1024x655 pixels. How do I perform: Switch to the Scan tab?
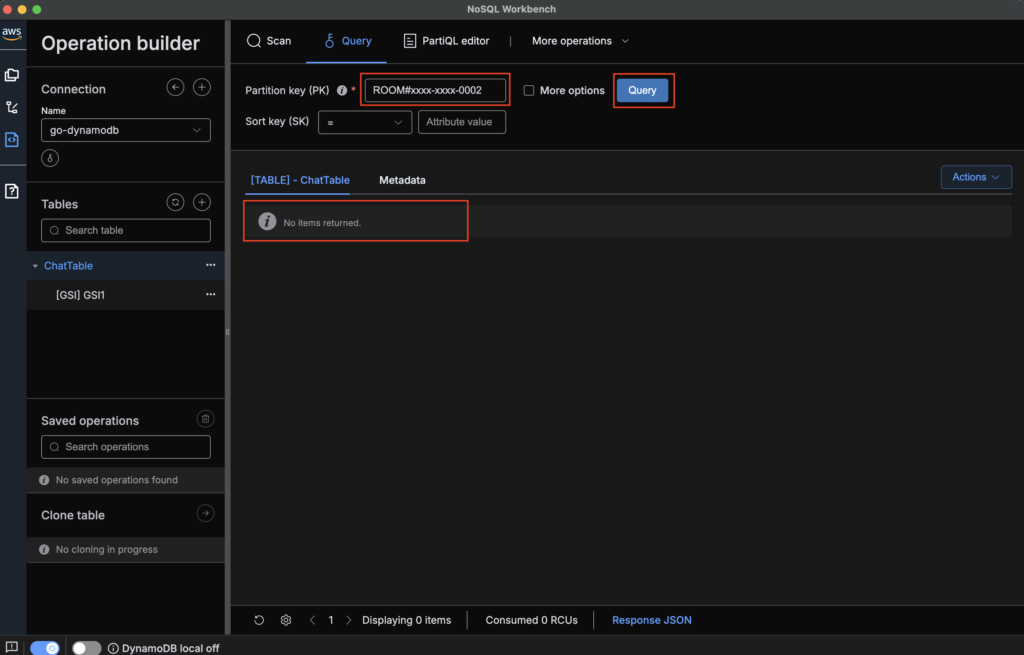[x=269, y=41]
